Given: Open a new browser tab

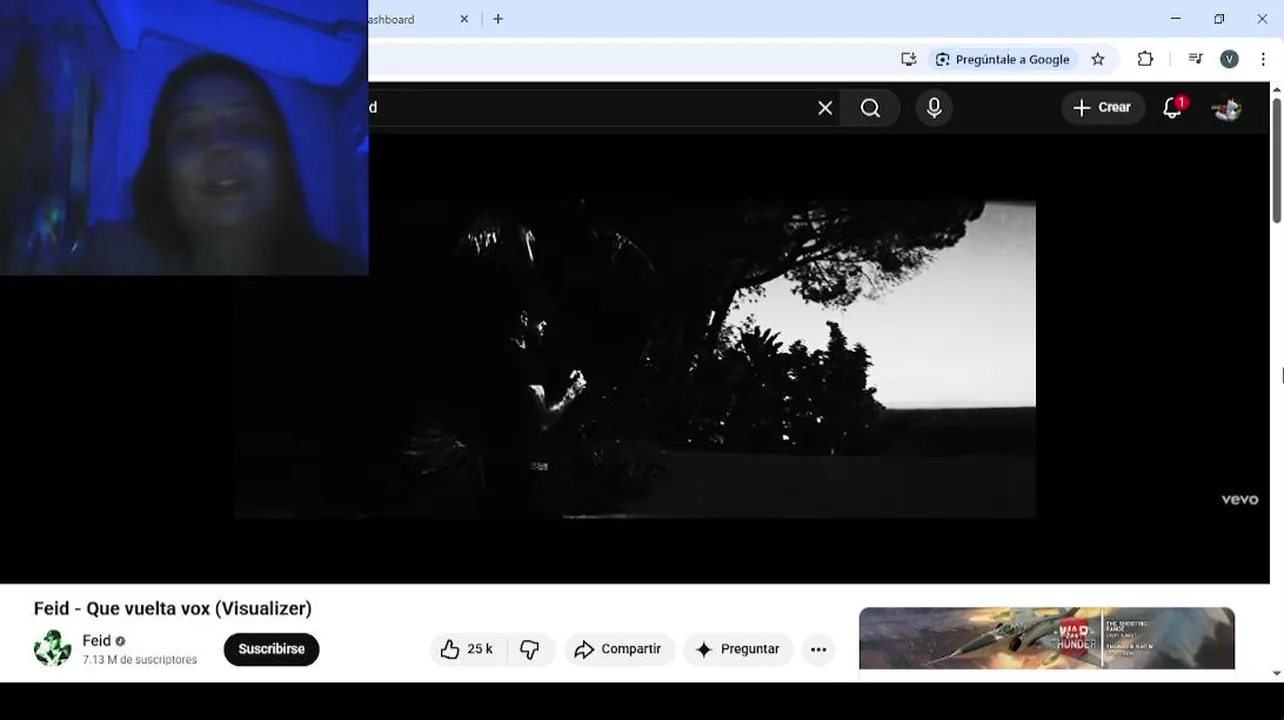Looking at the screenshot, I should click(x=498, y=19).
